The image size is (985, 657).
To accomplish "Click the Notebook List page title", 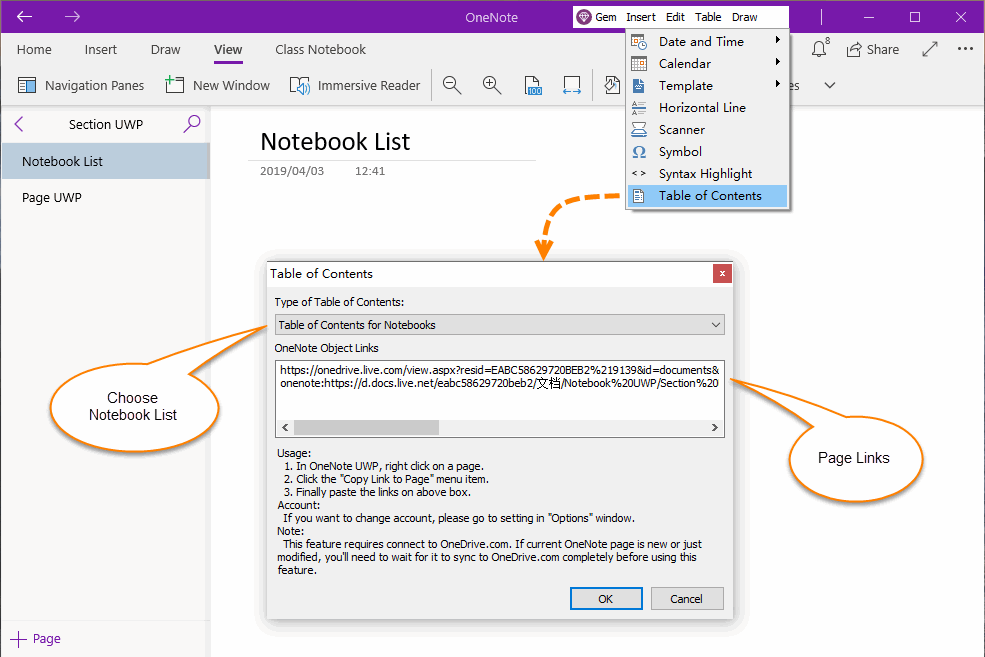I will (335, 142).
